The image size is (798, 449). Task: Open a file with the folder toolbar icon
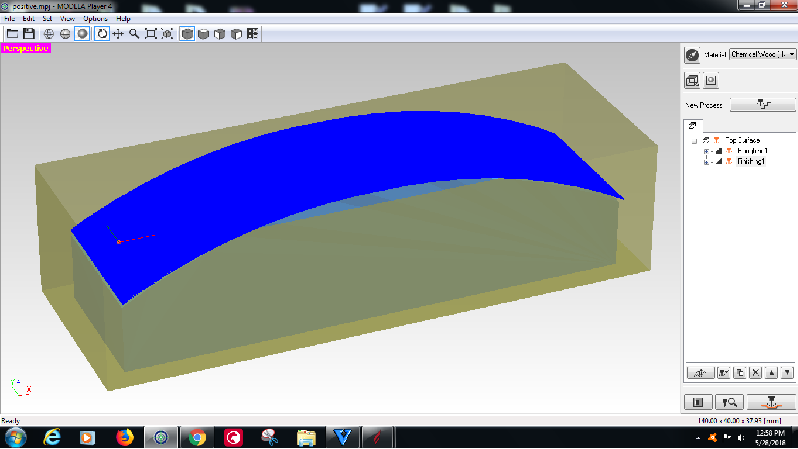click(12, 34)
